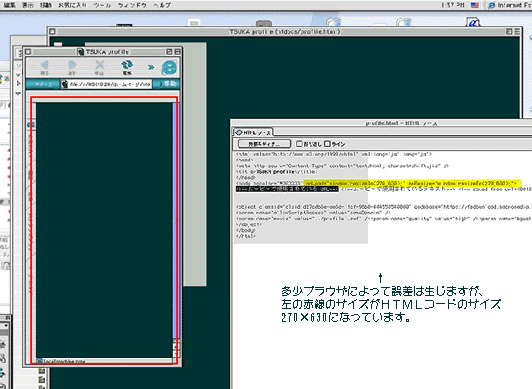Open the ウィンドウ menu

[x=132, y=5]
